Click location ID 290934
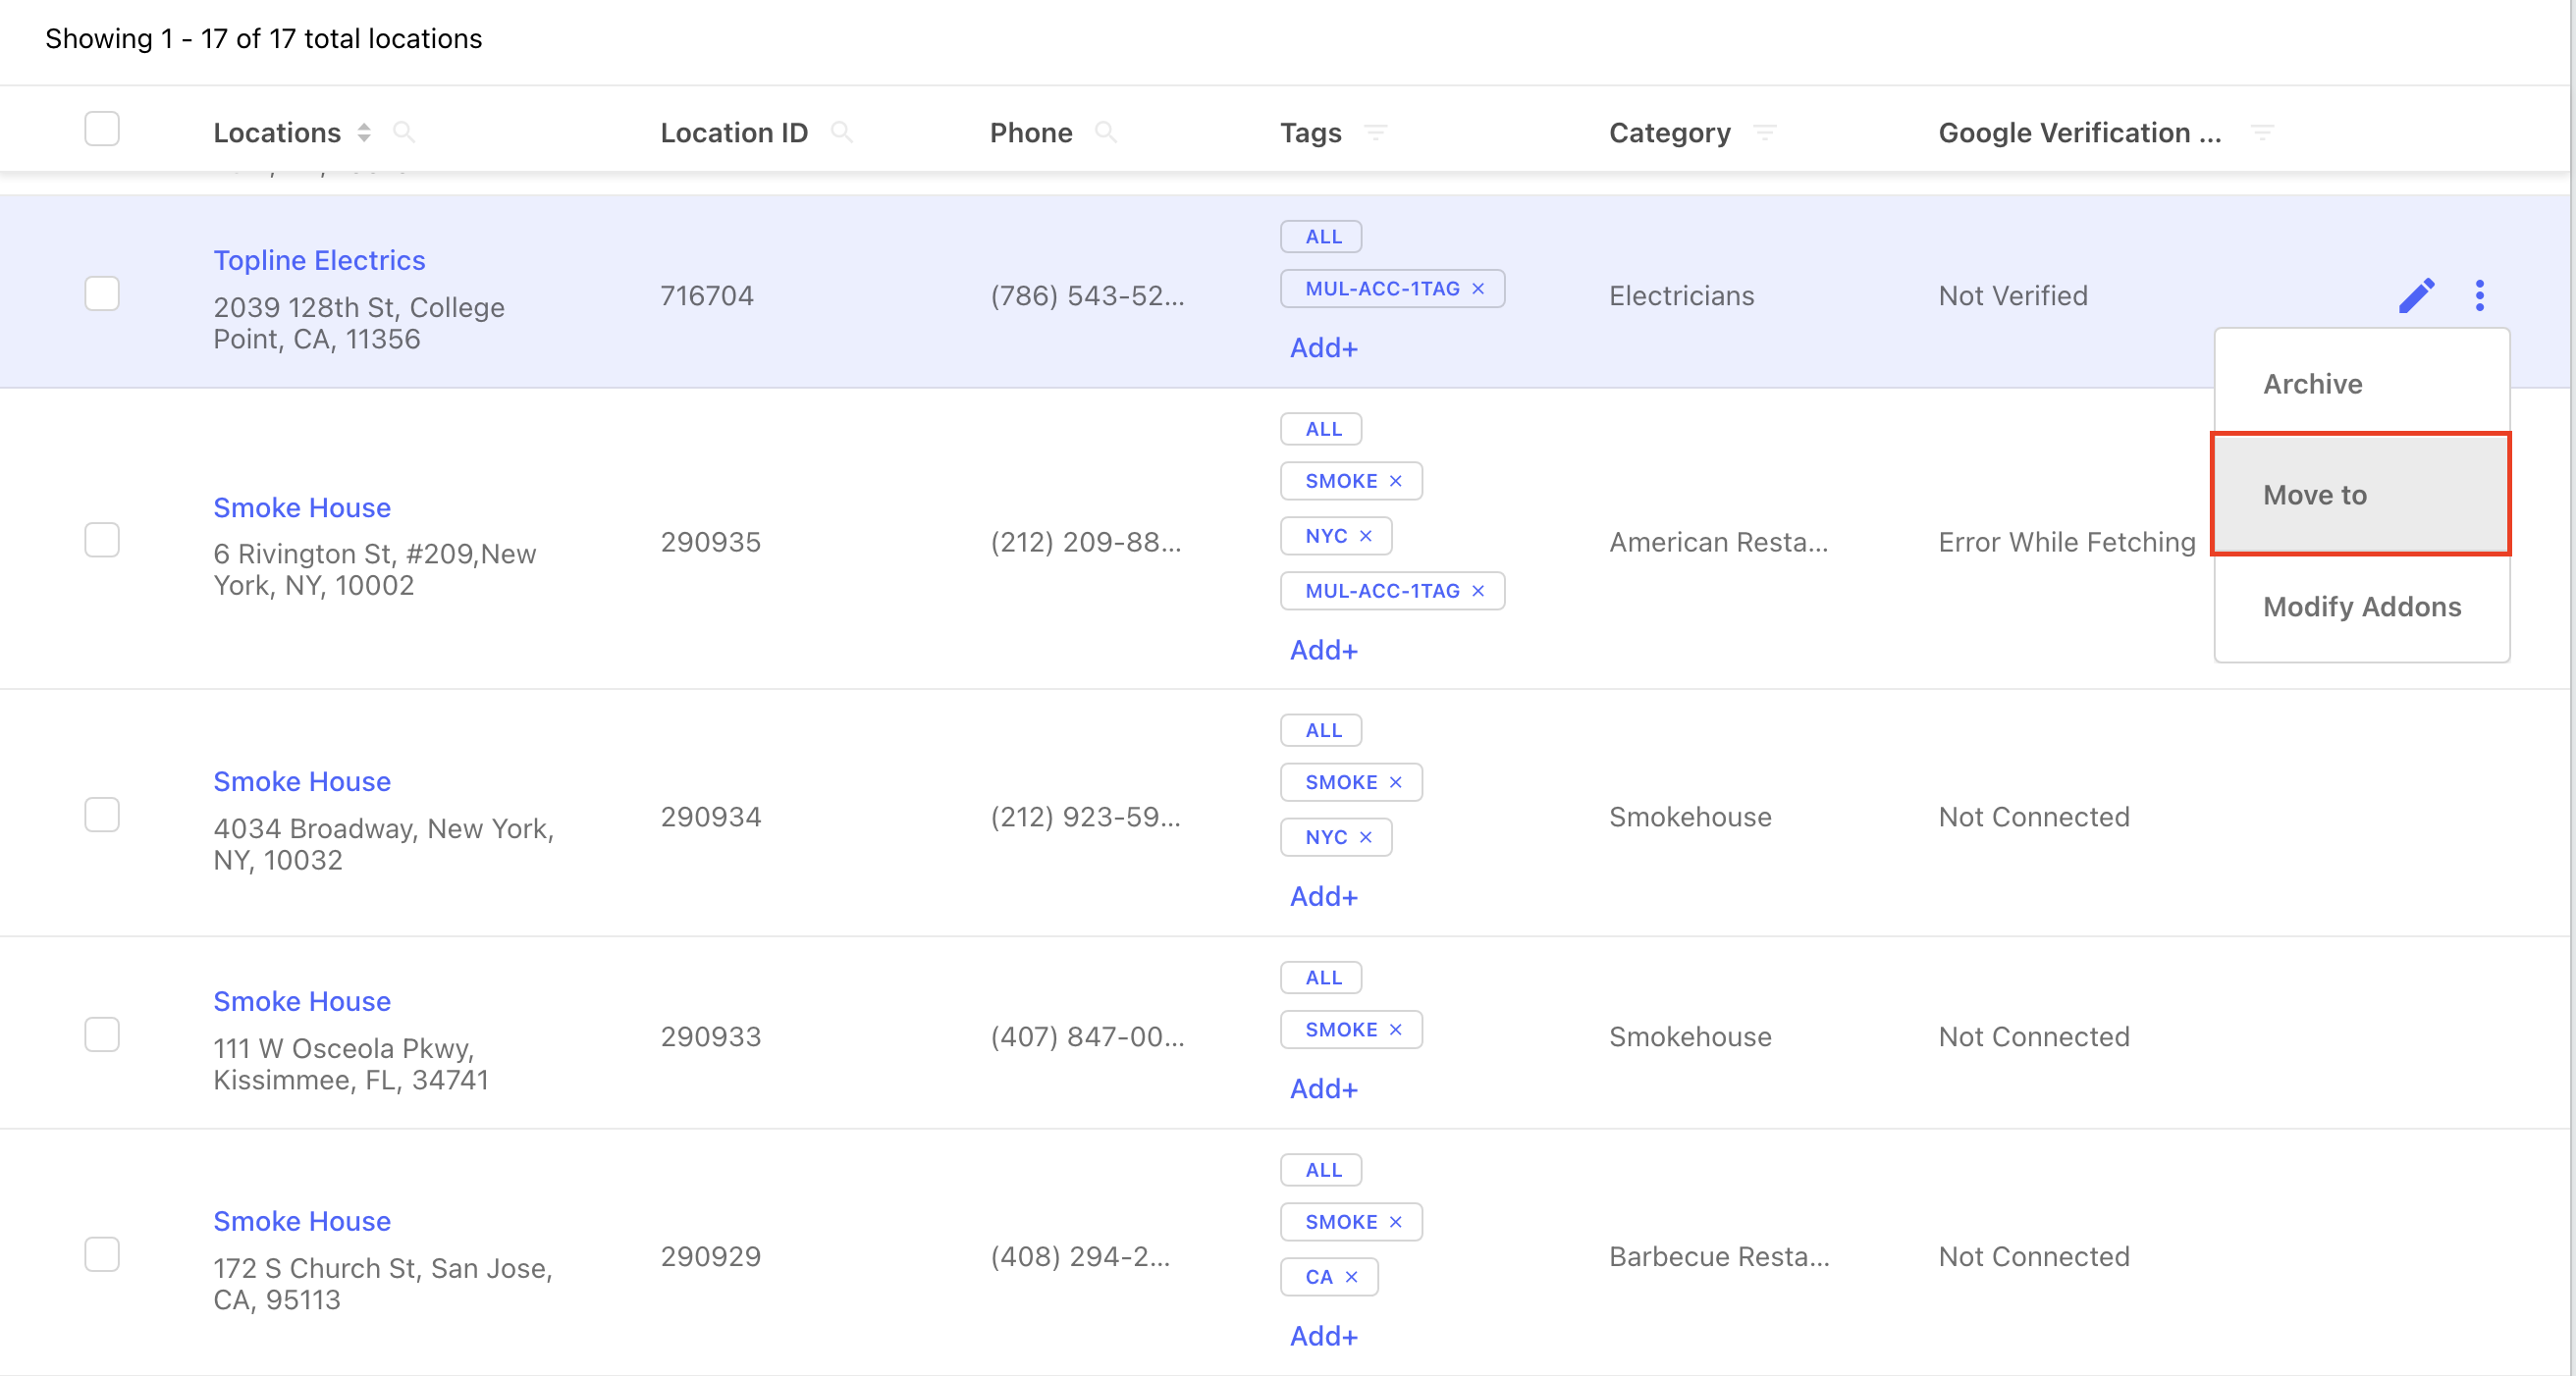The height and width of the screenshot is (1376, 2576). (x=711, y=817)
